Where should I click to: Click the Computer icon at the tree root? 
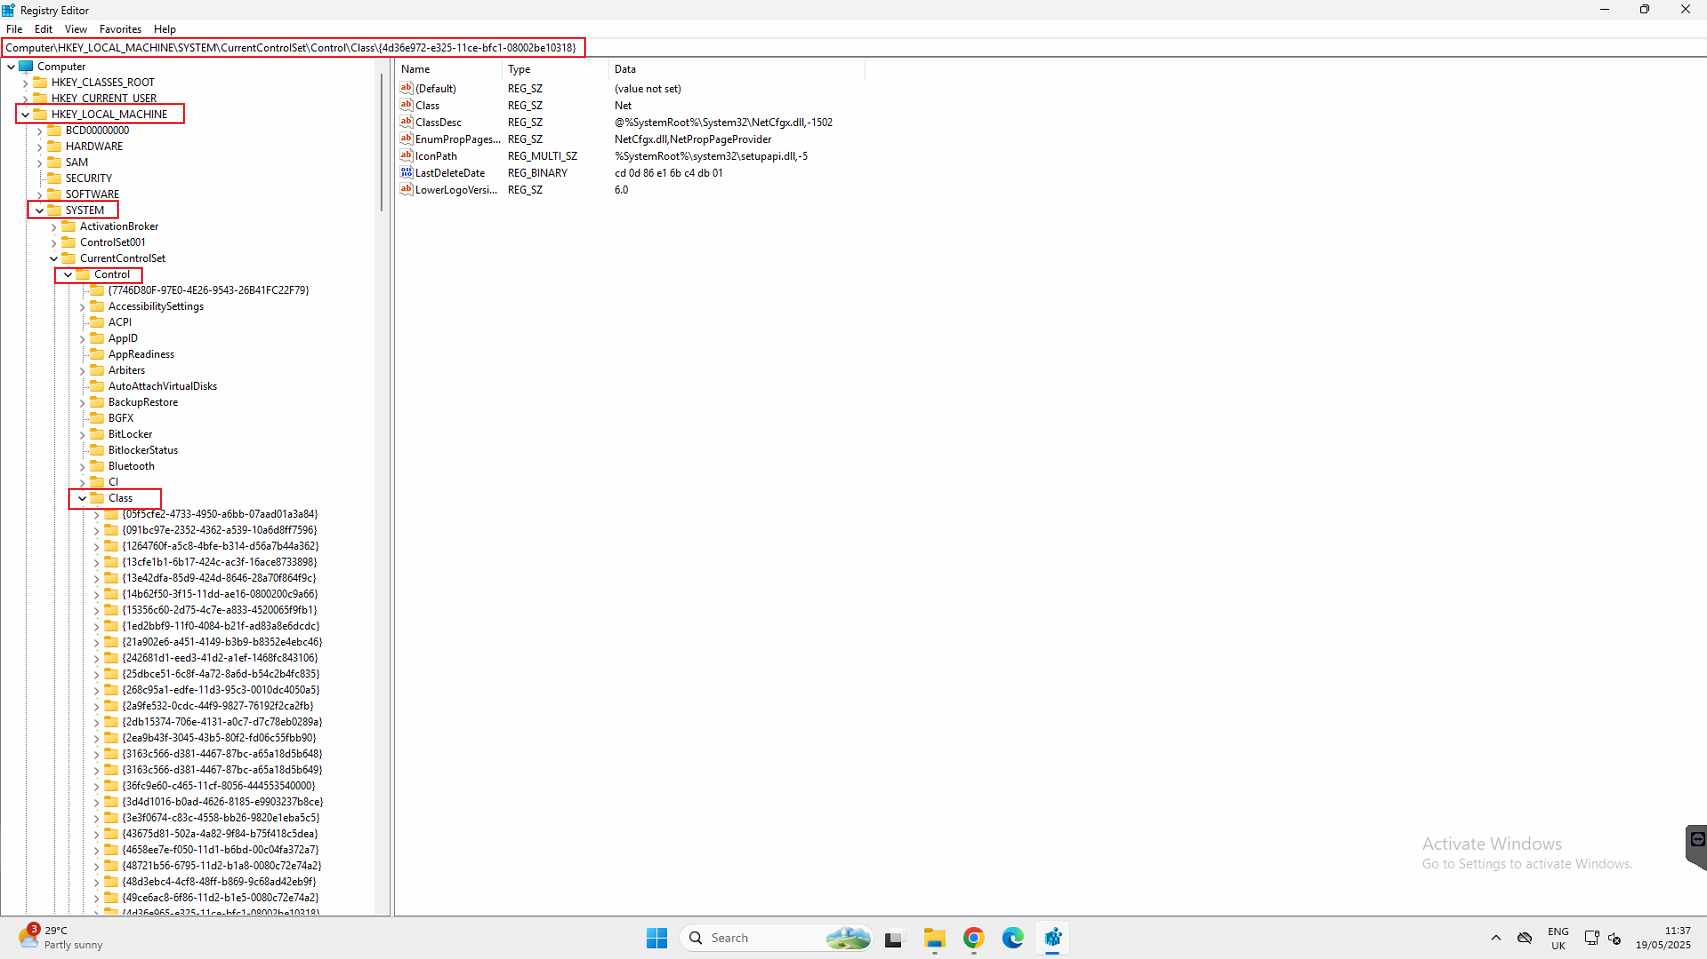point(25,66)
